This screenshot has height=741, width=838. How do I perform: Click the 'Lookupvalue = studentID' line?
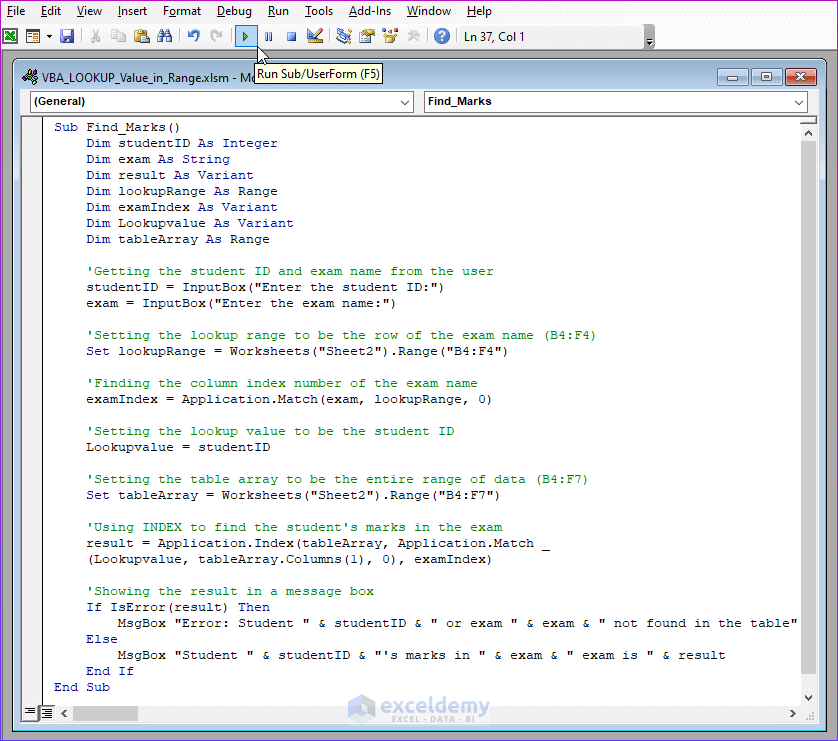(179, 448)
